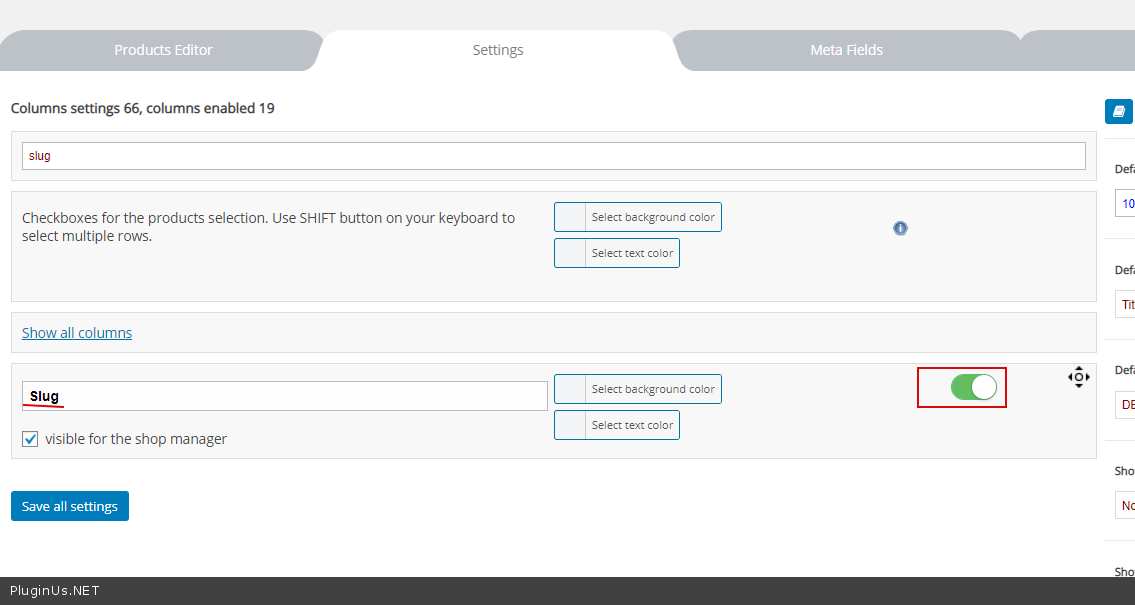Click the column search field containing 'slug'
This screenshot has height=605, width=1135.
pos(553,156)
